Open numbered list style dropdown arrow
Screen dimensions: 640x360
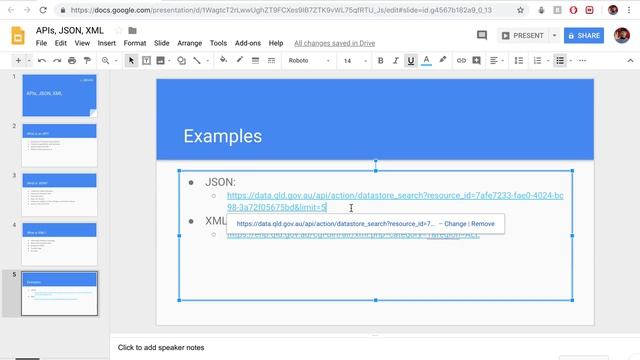click(x=548, y=61)
